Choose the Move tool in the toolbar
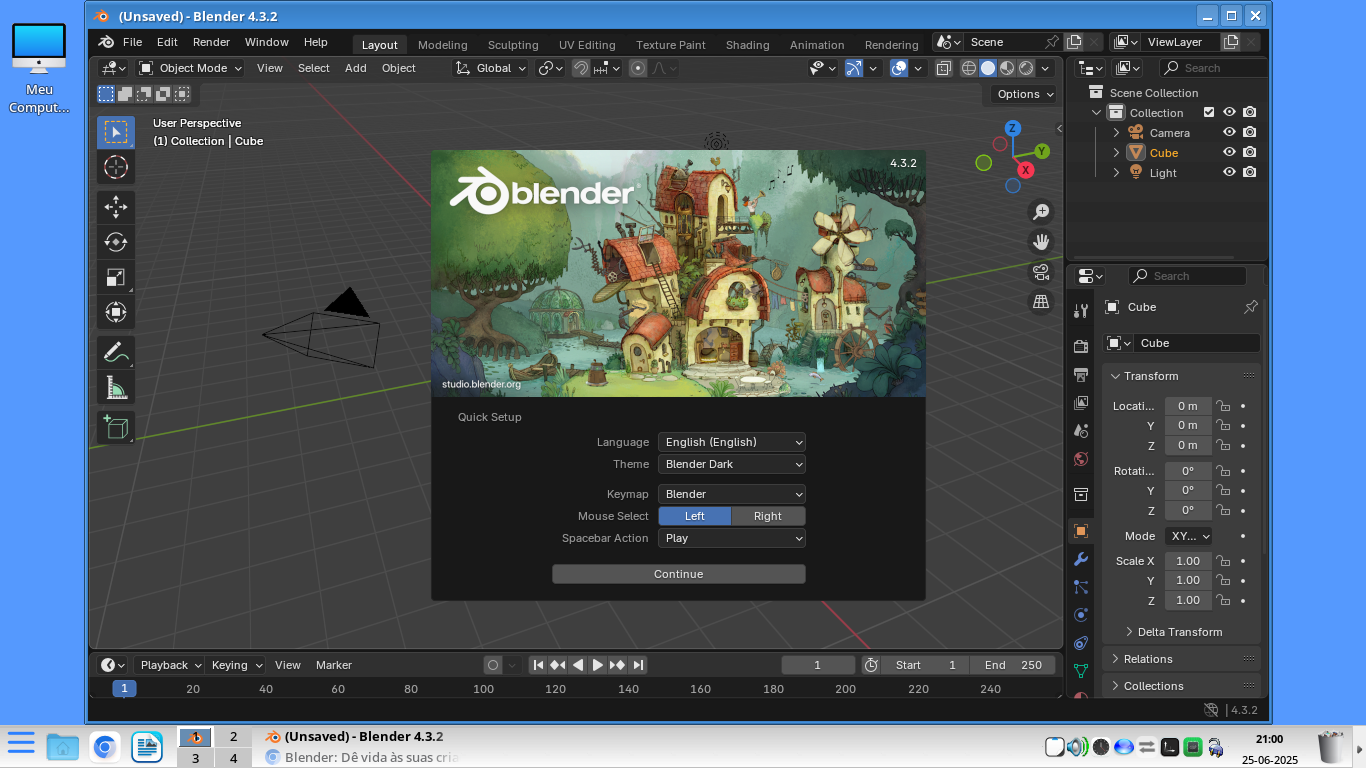Image resolution: width=1366 pixels, height=768 pixels. (x=116, y=207)
